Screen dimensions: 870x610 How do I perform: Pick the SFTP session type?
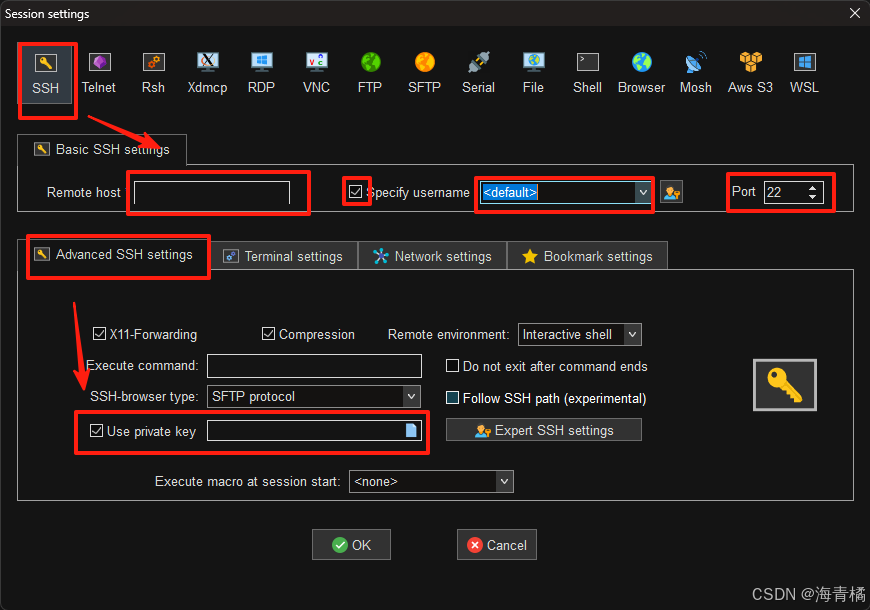pyautogui.click(x=424, y=72)
